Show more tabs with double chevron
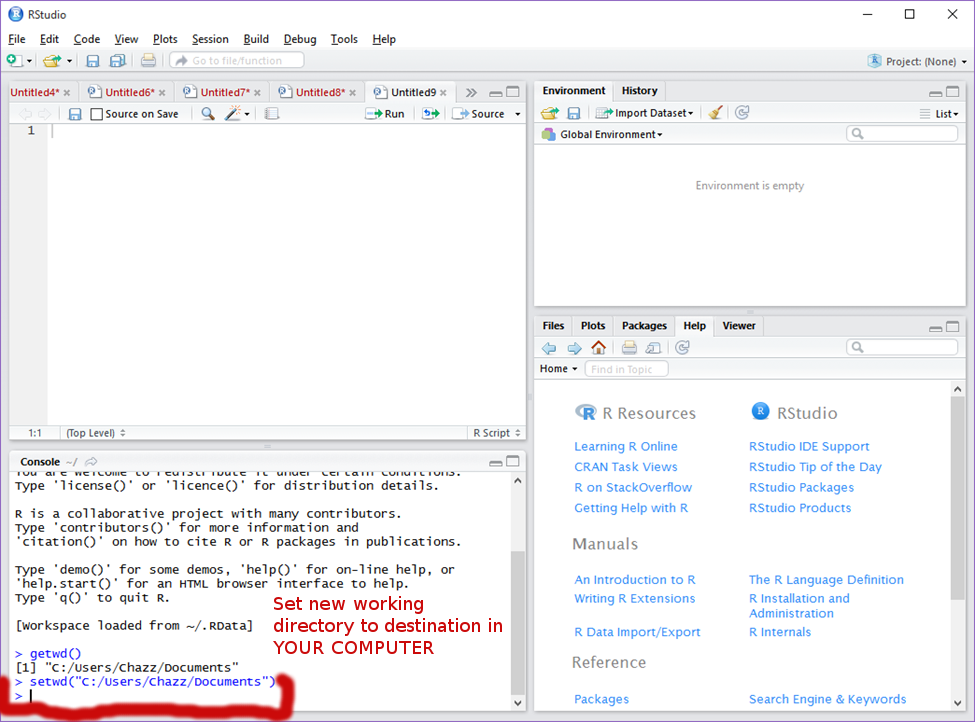Image resolution: width=975 pixels, height=722 pixels. click(471, 93)
